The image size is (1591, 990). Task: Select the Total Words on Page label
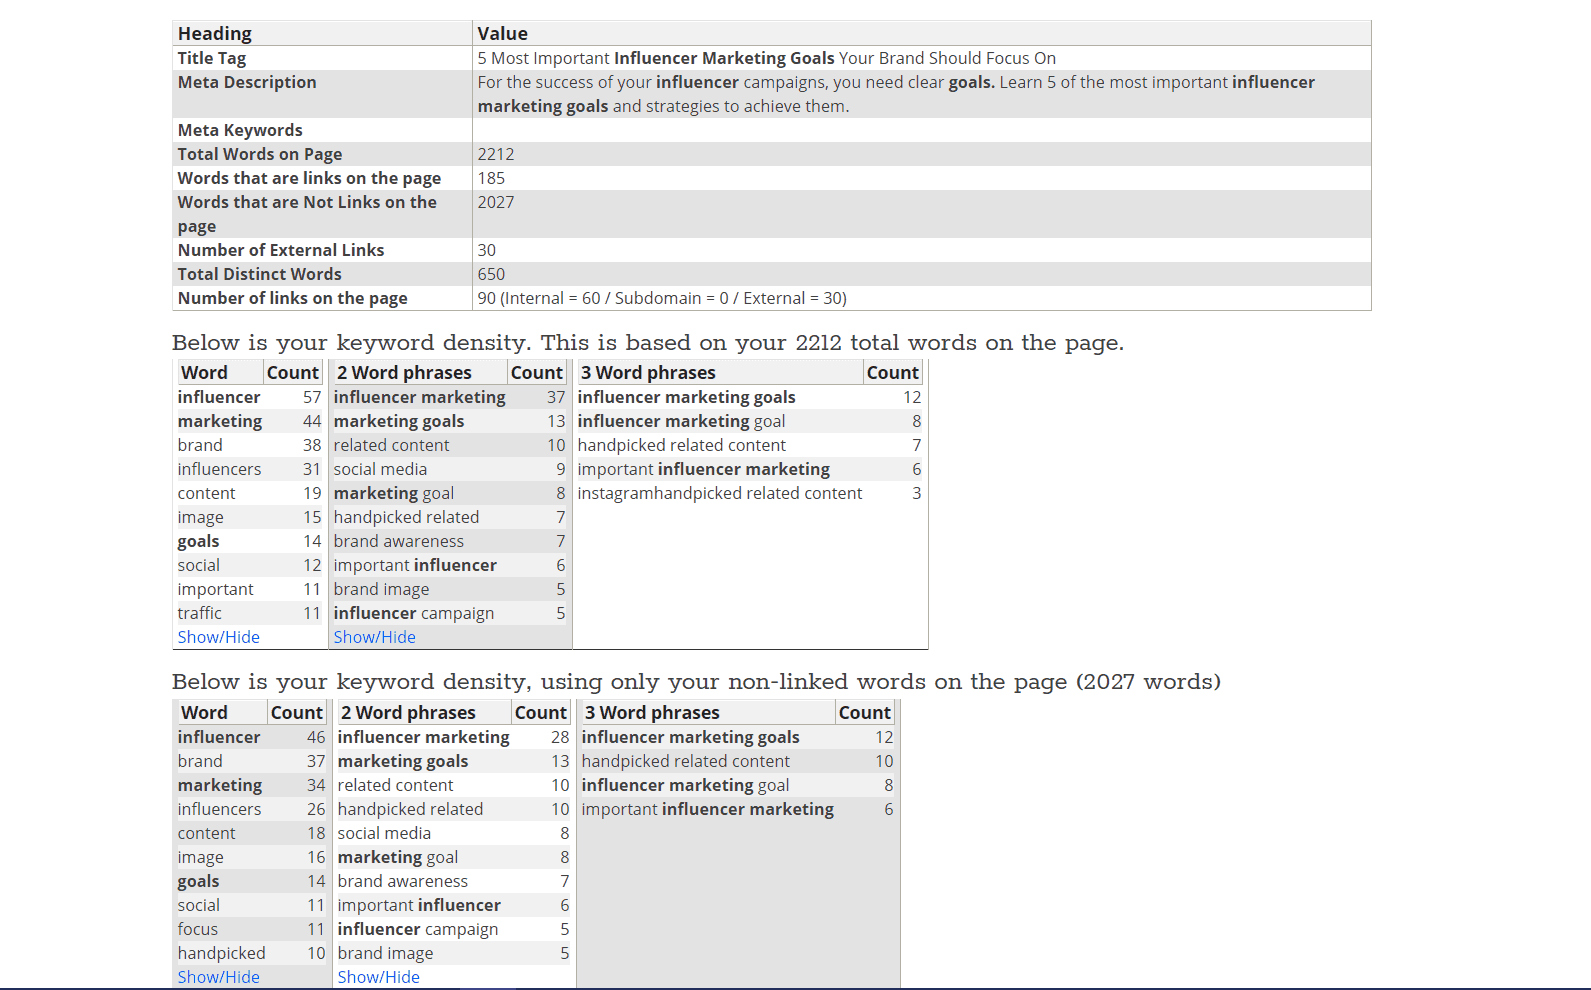(259, 154)
